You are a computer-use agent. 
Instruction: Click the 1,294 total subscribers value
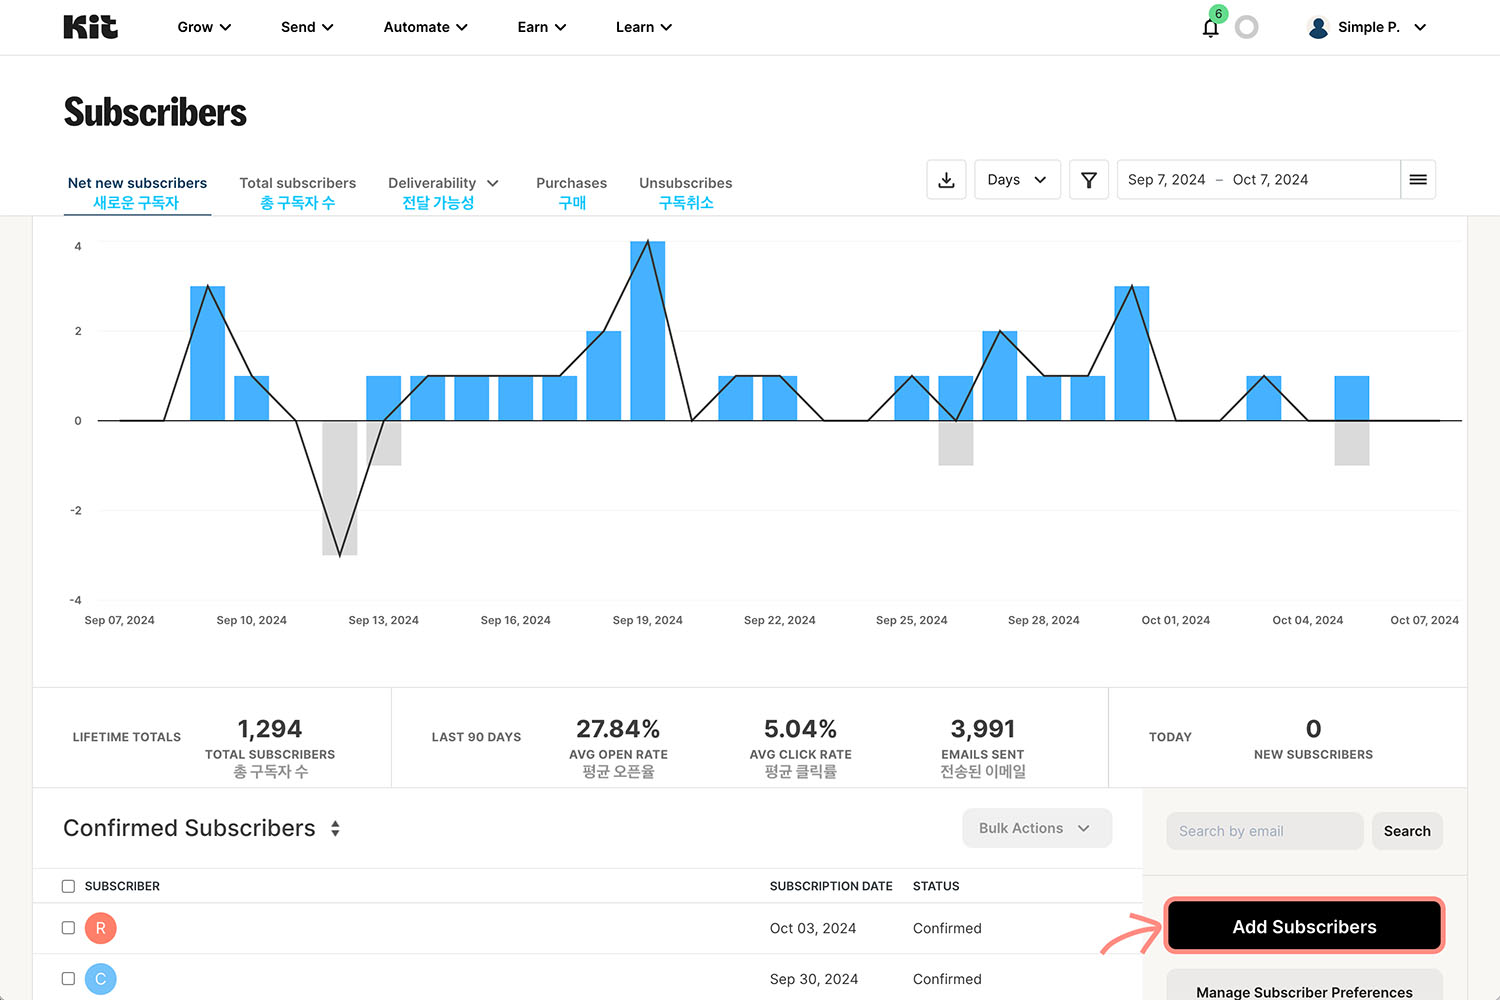coord(270,729)
